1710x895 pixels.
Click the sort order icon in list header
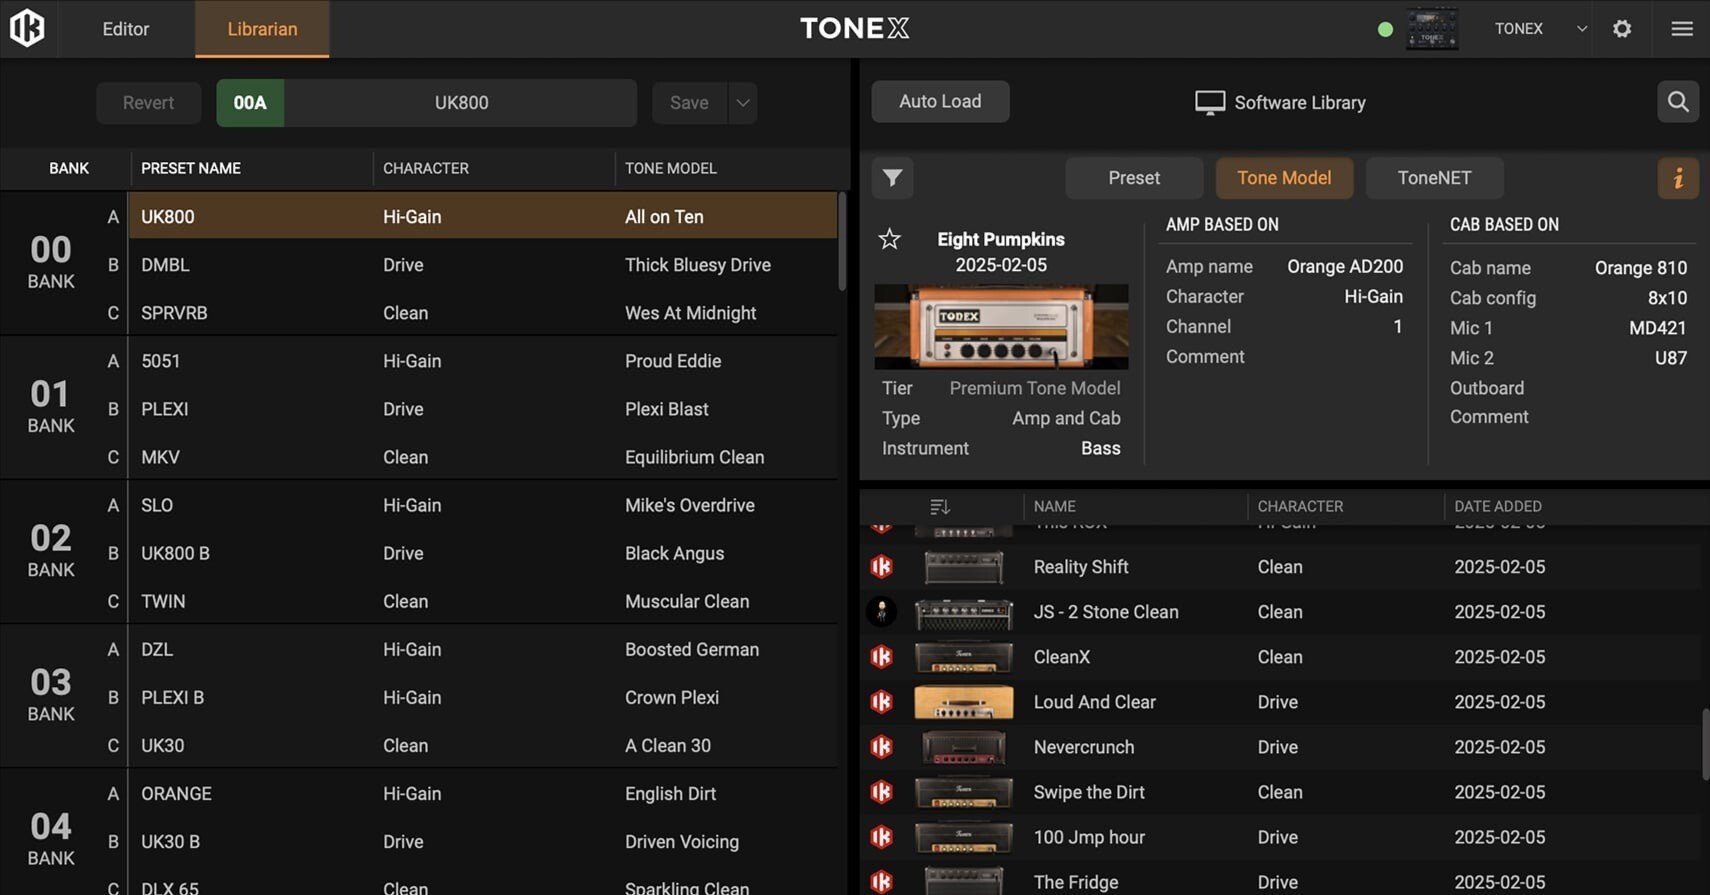coord(939,507)
